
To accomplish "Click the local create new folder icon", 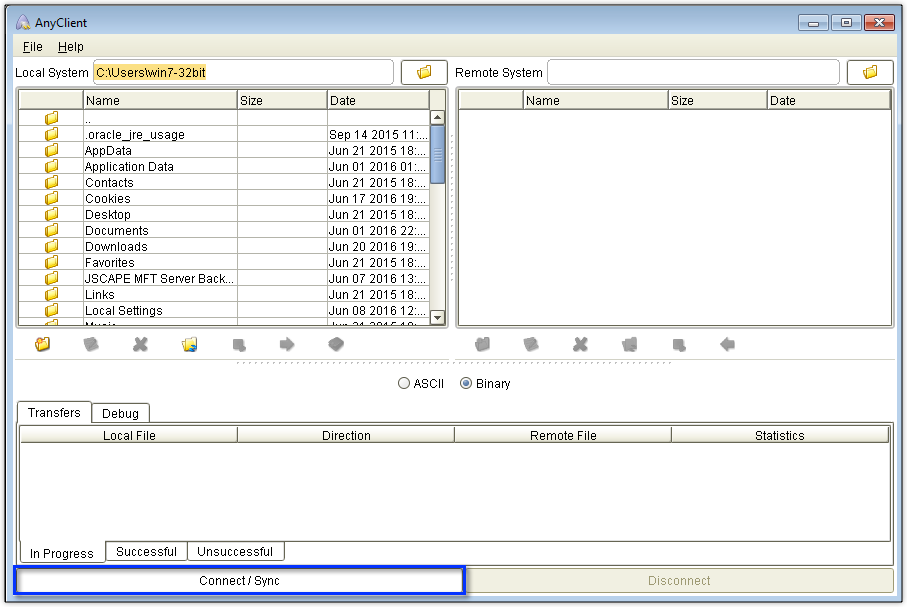I will pyautogui.click(x=42, y=344).
